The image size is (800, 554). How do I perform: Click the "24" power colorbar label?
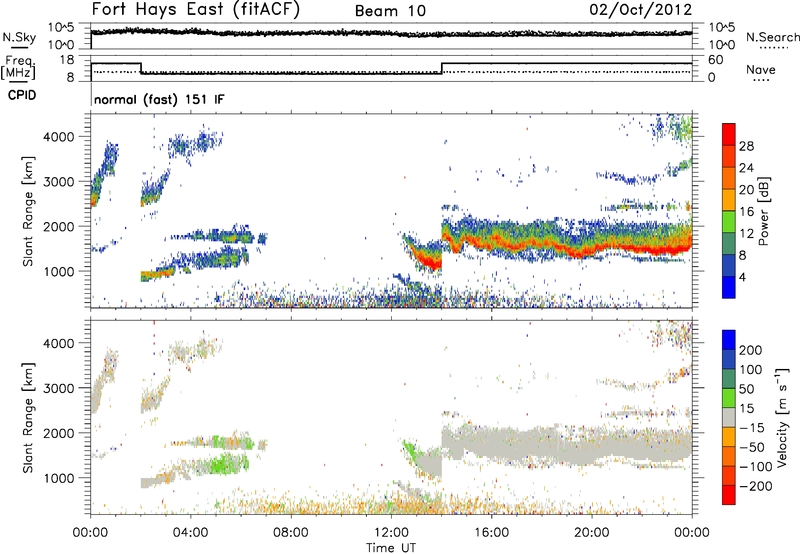(x=746, y=168)
